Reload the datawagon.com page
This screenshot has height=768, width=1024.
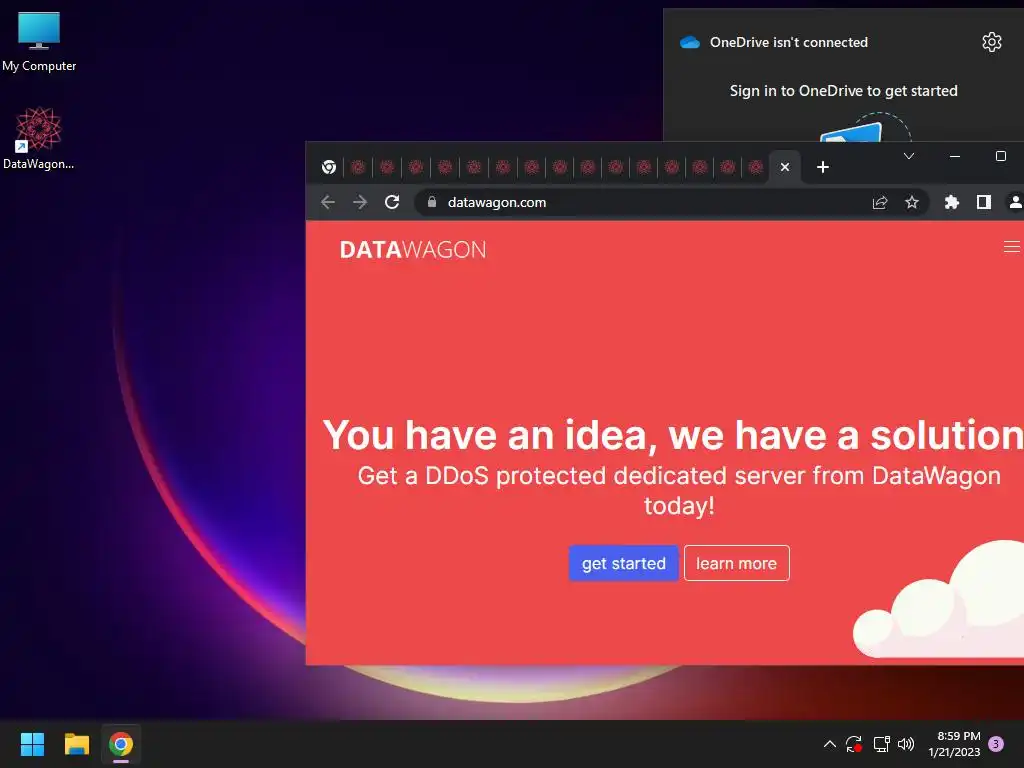click(392, 202)
